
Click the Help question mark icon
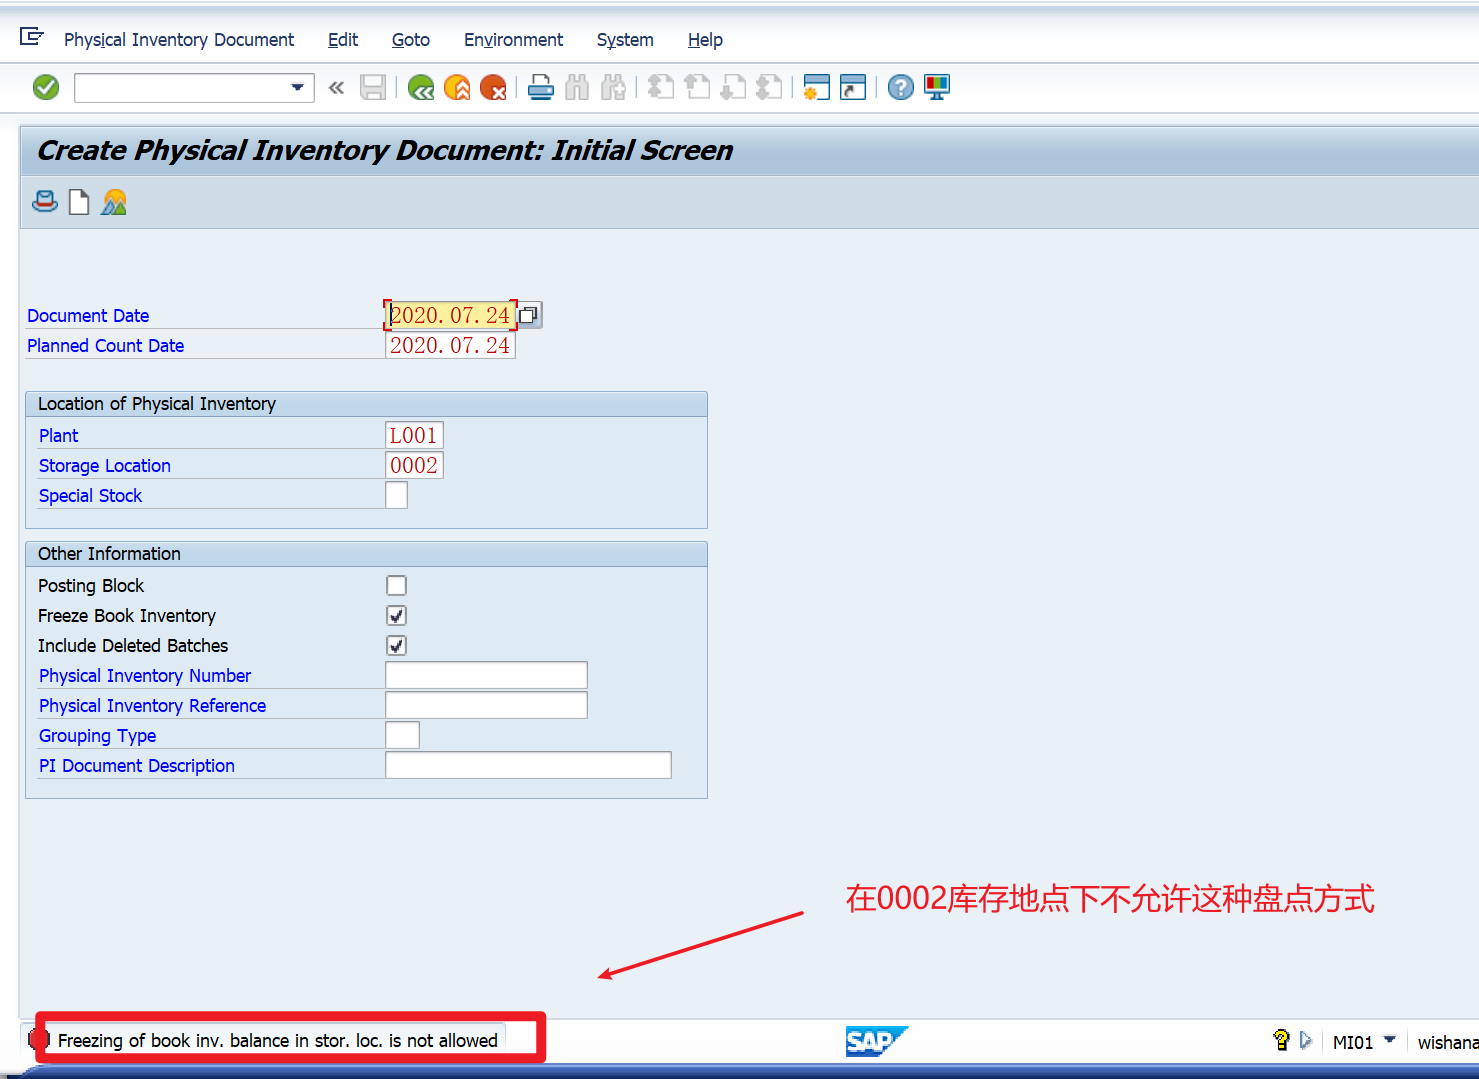click(899, 87)
